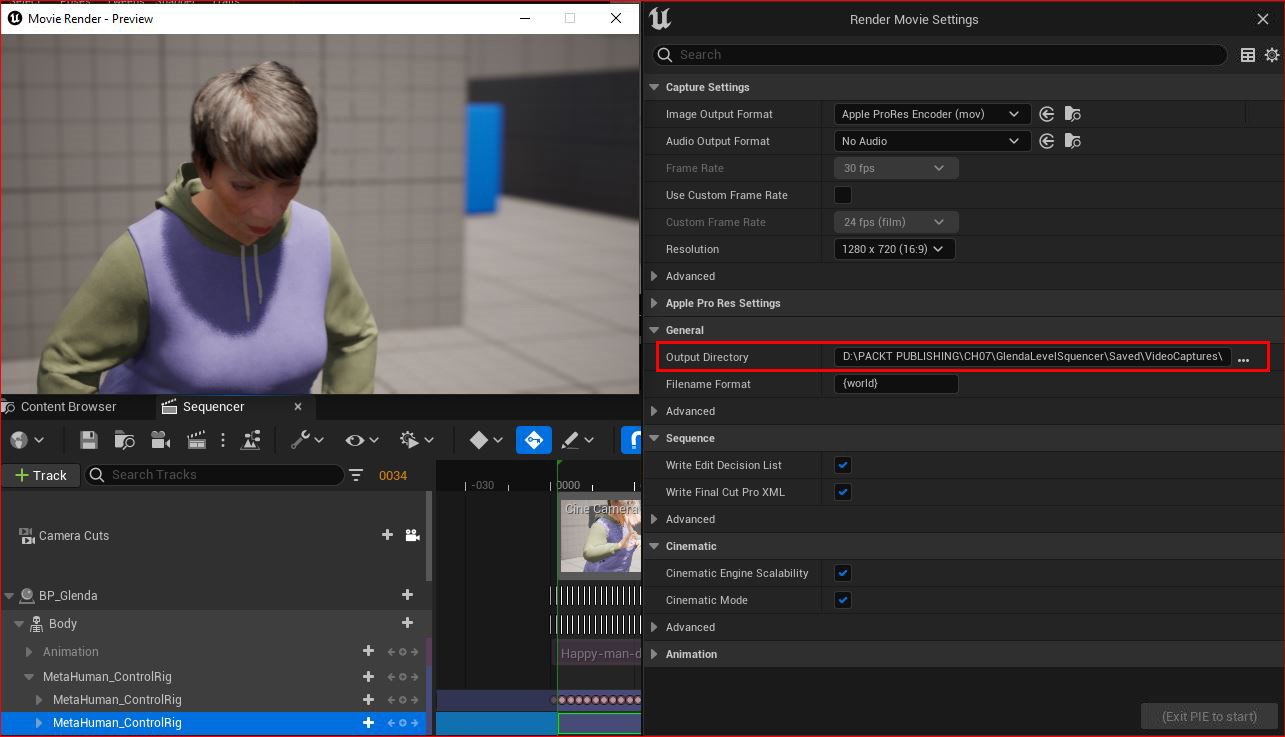Browse for Image Output Format asset
The height and width of the screenshot is (737, 1285).
[x=1072, y=114]
